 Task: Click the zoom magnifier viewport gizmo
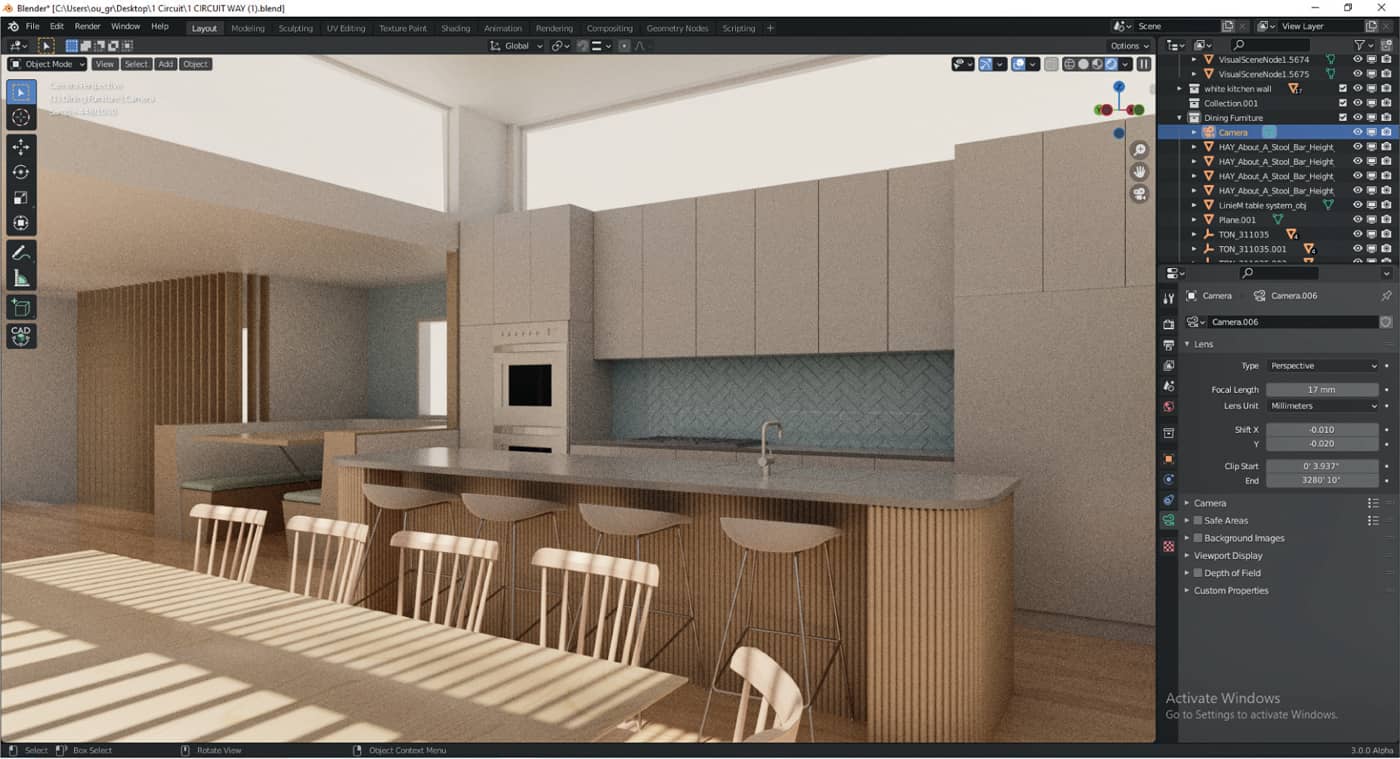pos(1139,150)
